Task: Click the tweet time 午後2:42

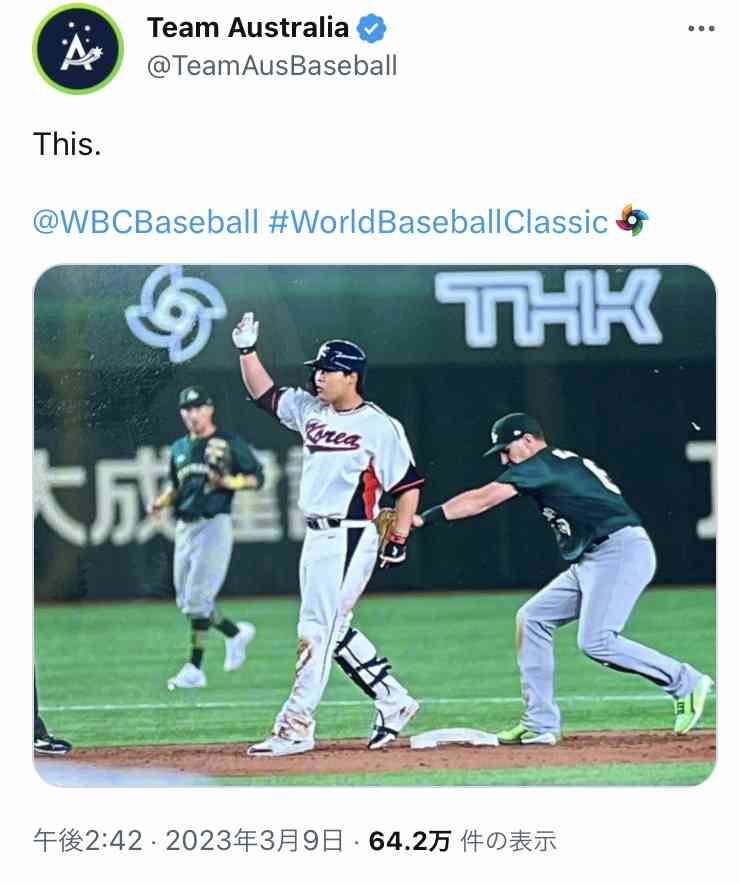Action: point(88,842)
